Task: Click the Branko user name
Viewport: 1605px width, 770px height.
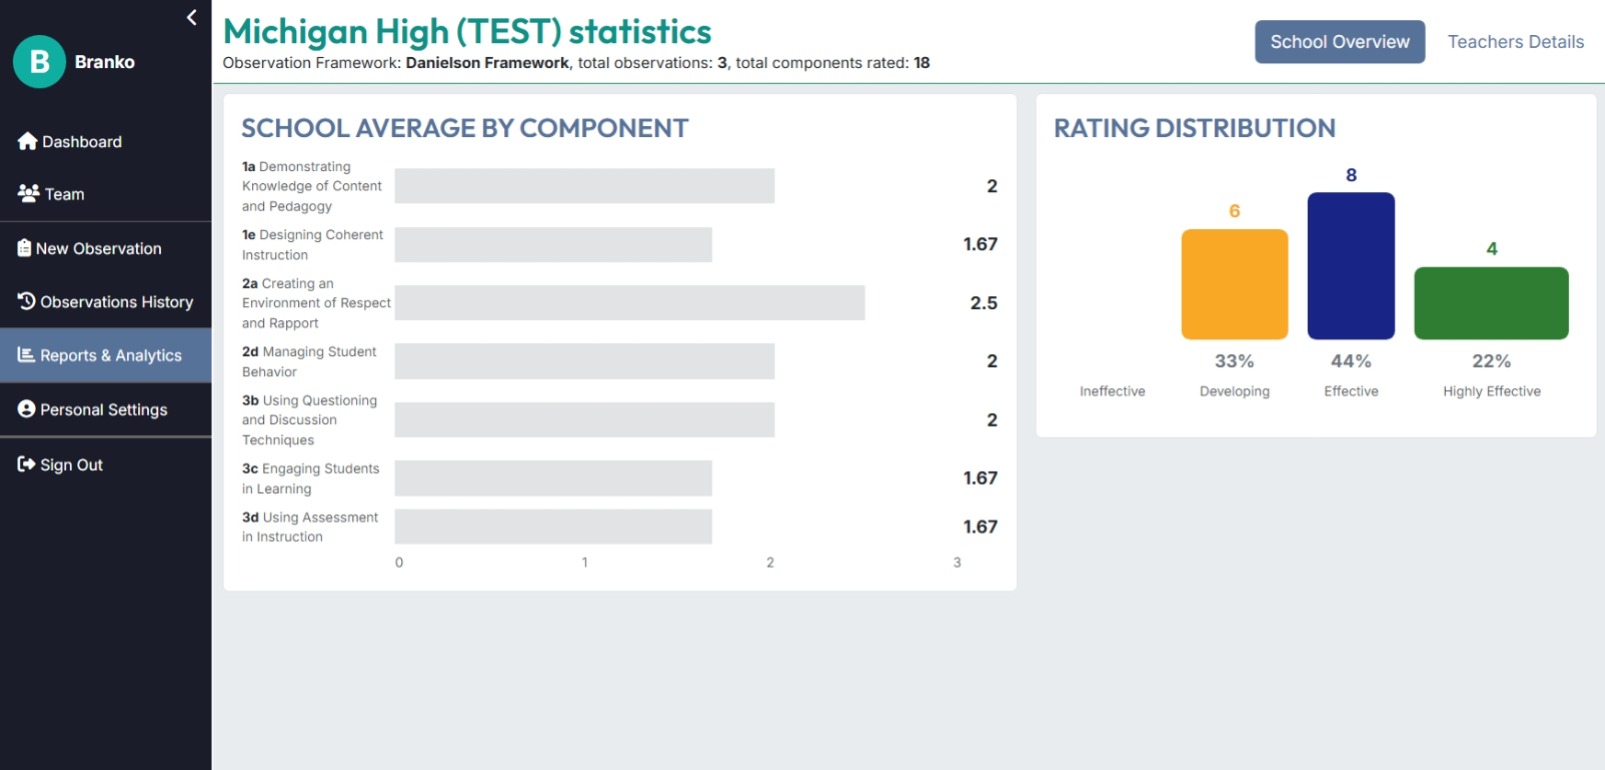Action: 105,62
